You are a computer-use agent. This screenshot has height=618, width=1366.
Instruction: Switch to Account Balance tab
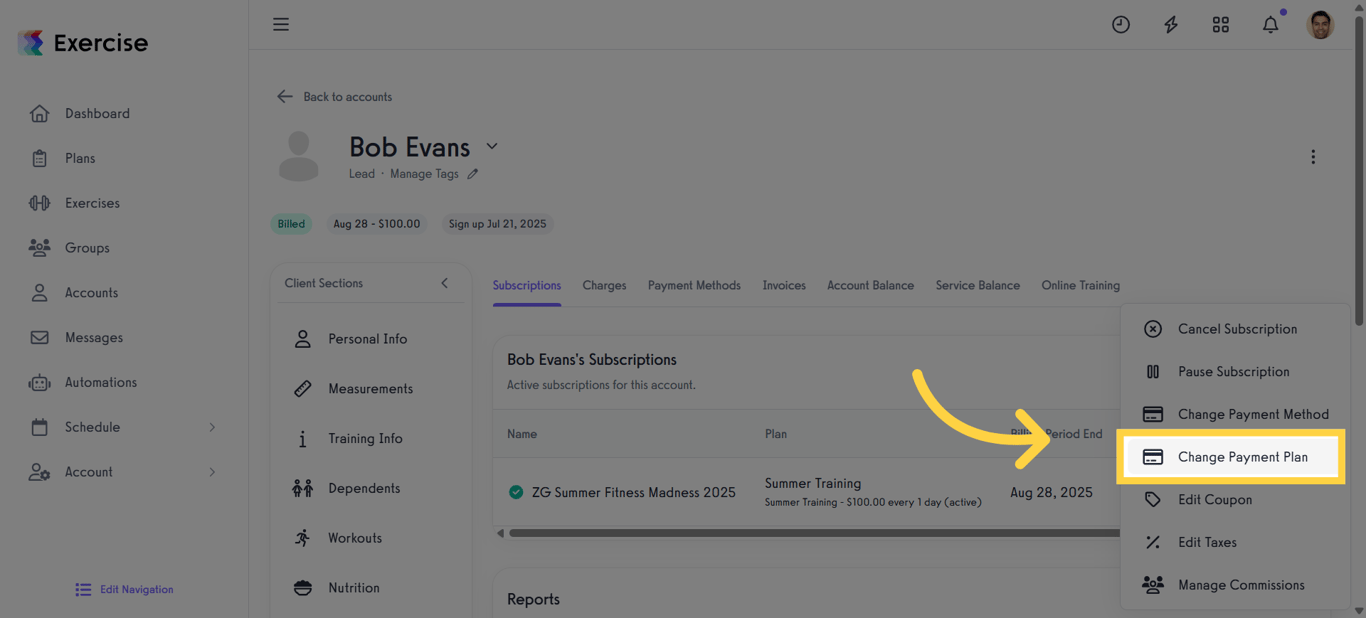click(870, 286)
